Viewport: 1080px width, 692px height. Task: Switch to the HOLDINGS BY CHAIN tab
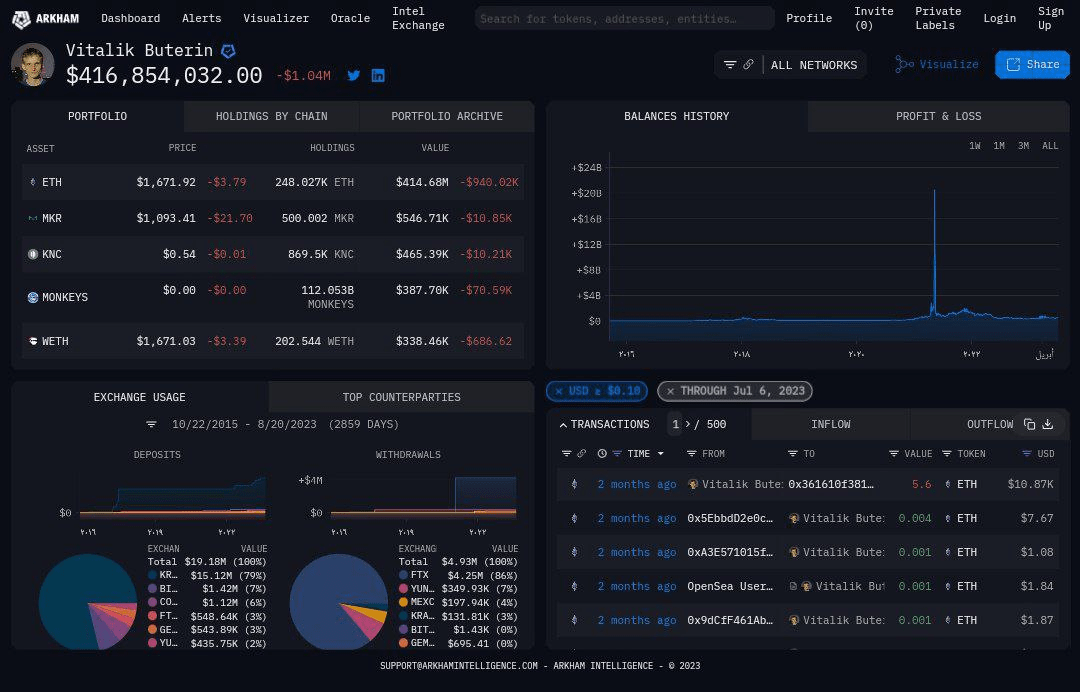[x=271, y=116]
